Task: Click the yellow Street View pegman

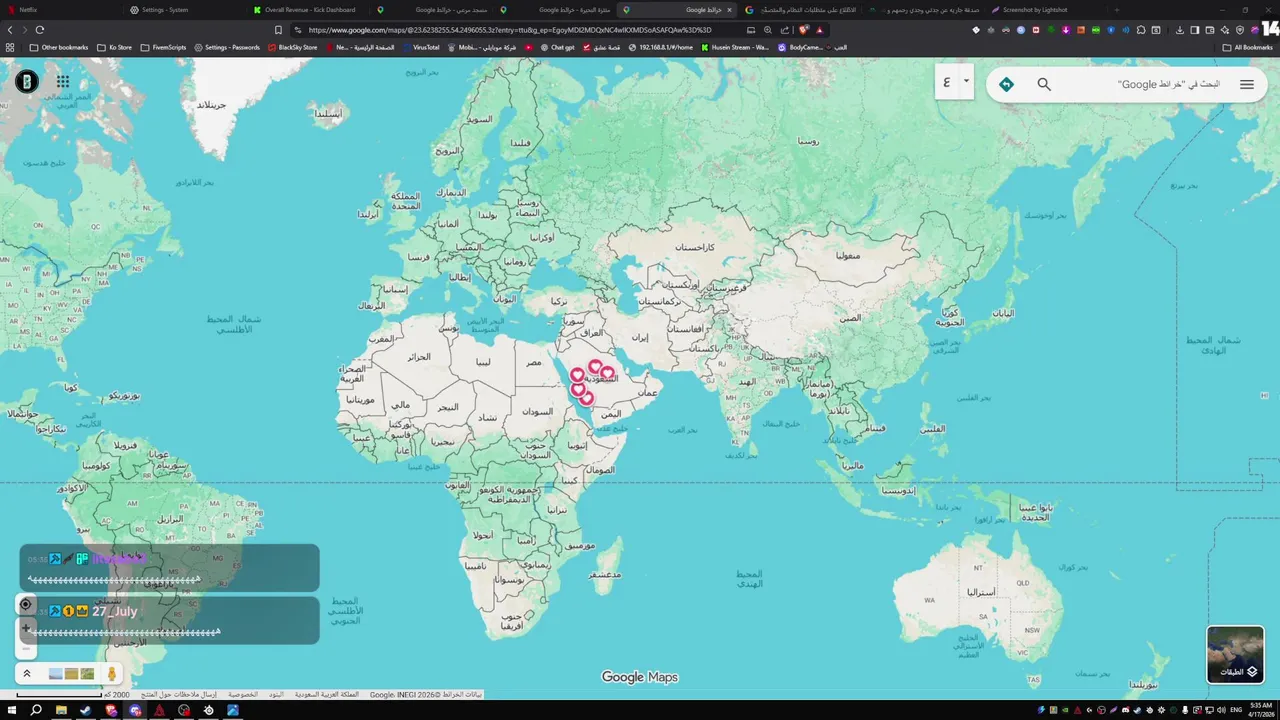Action: click(111, 674)
